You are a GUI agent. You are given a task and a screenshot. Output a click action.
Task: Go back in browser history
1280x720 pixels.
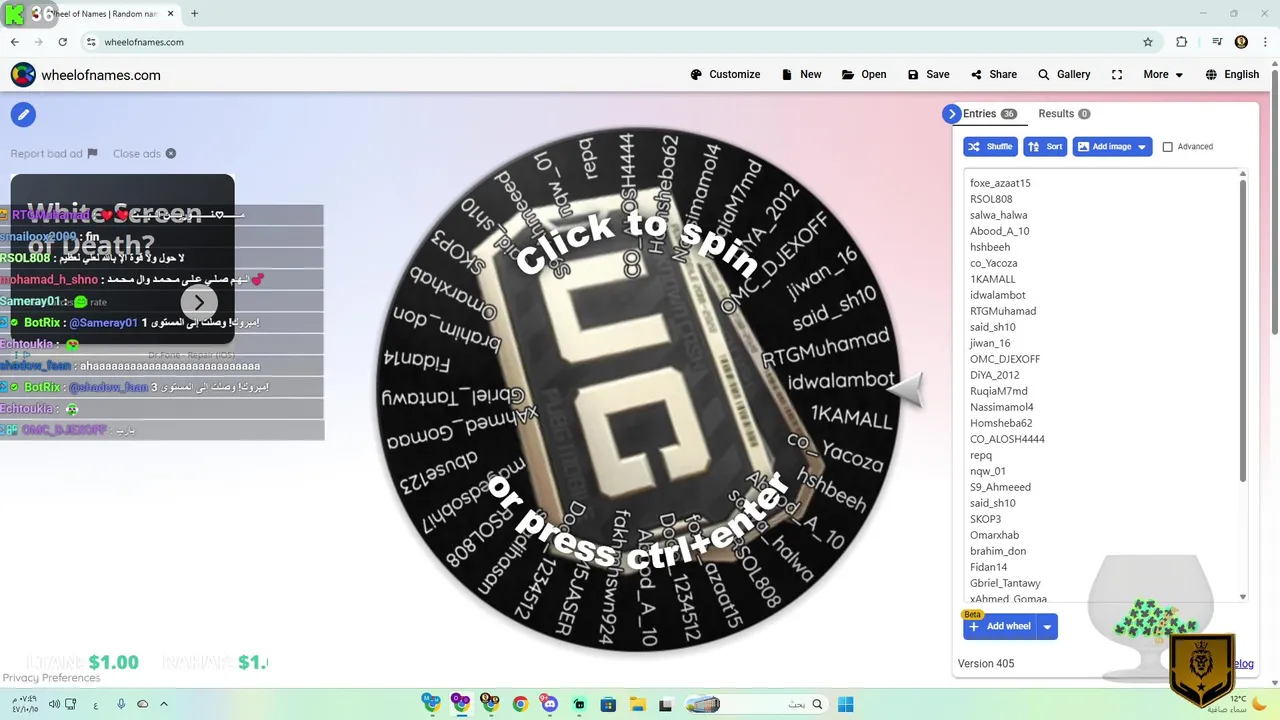coord(14,42)
